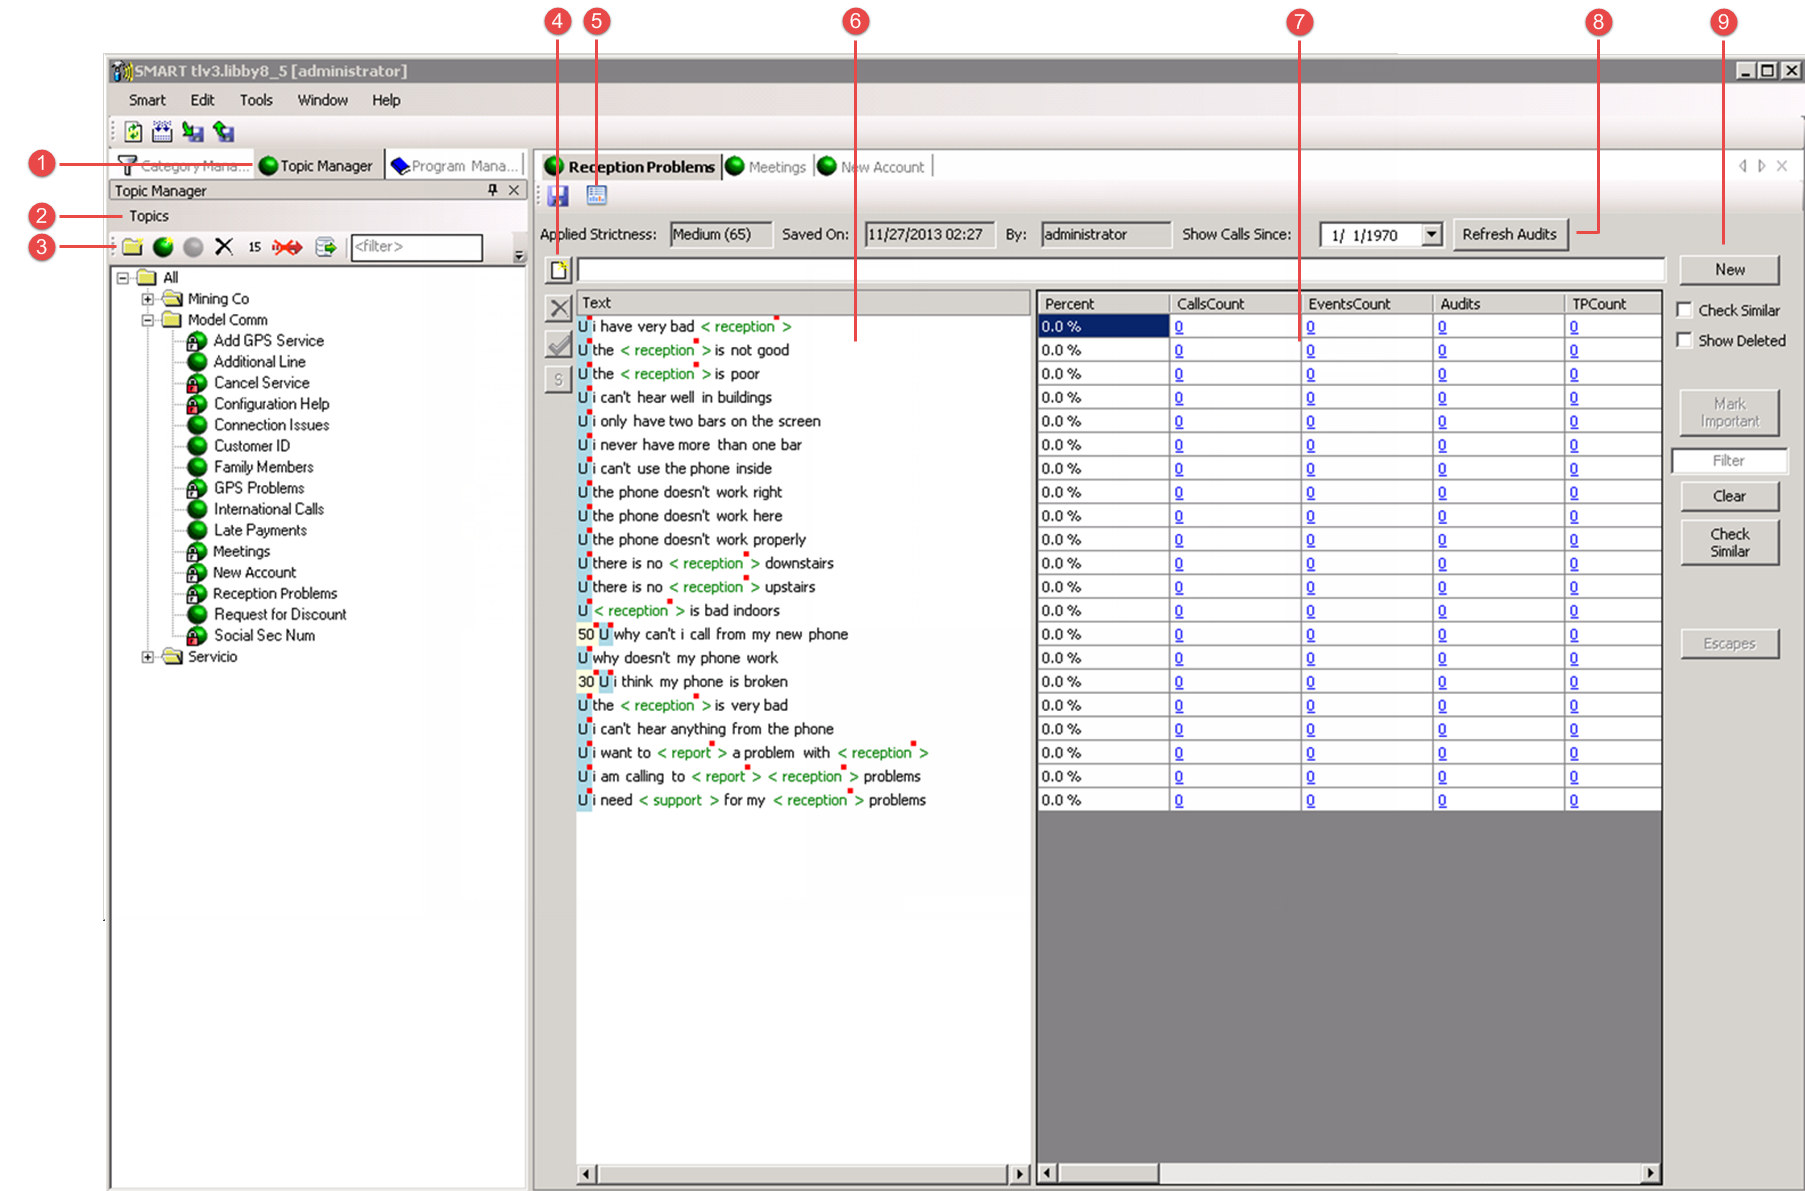The width and height of the screenshot is (1805, 1191).
Task: Open the Tools menu
Action: pos(256,100)
